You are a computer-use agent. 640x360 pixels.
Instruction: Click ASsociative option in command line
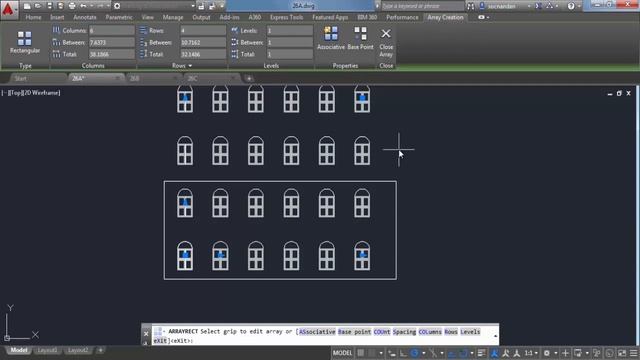(317, 332)
